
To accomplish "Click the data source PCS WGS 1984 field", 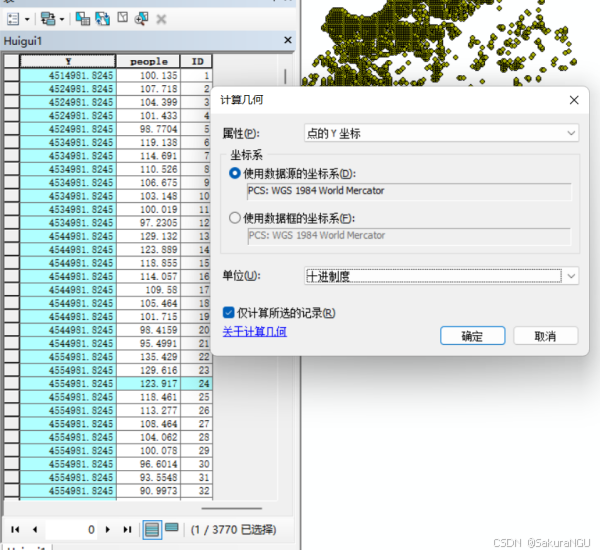I will pyautogui.click(x=409, y=191).
